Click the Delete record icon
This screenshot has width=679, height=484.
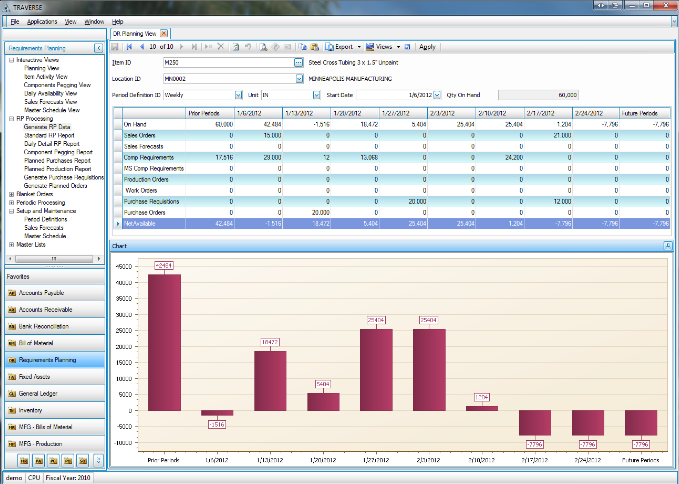tap(220, 47)
